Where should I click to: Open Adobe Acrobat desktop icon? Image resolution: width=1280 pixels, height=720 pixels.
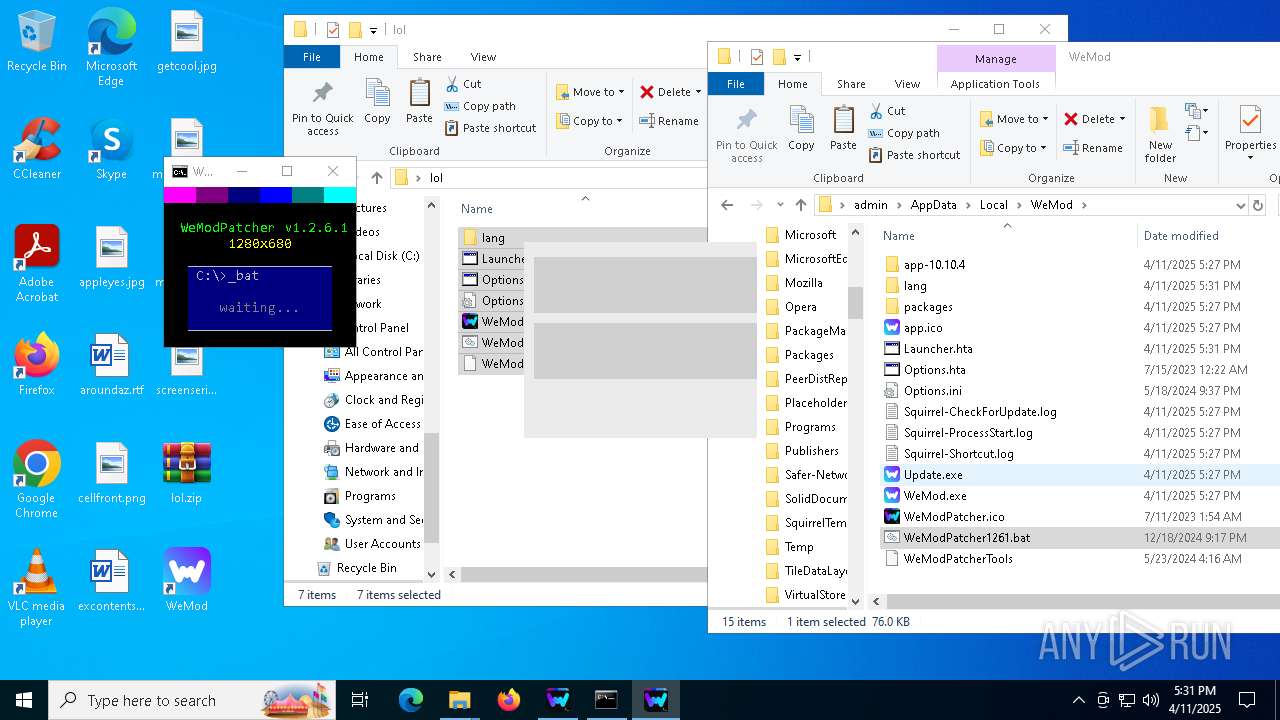coord(37,264)
